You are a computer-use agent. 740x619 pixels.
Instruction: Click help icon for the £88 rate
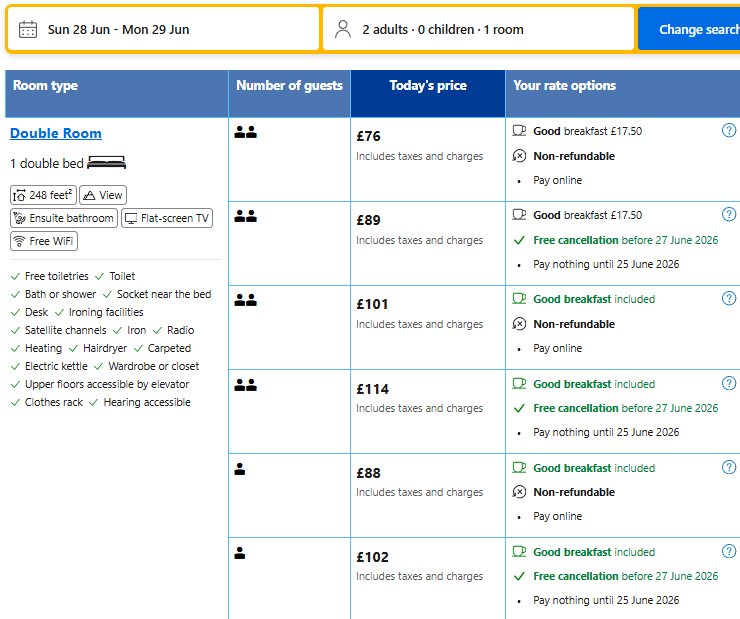[x=729, y=467]
